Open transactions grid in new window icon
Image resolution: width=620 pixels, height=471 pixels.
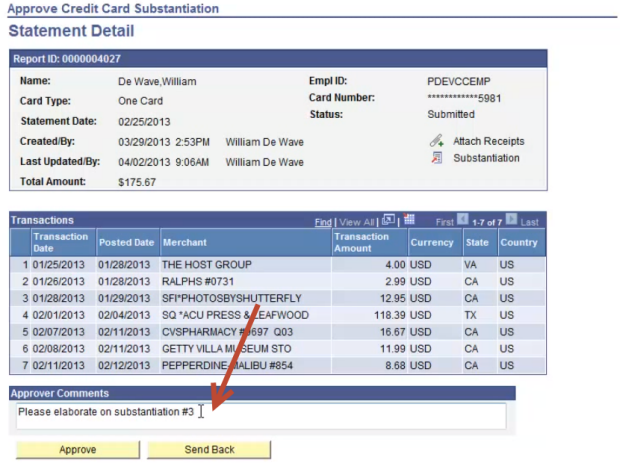coord(389,220)
